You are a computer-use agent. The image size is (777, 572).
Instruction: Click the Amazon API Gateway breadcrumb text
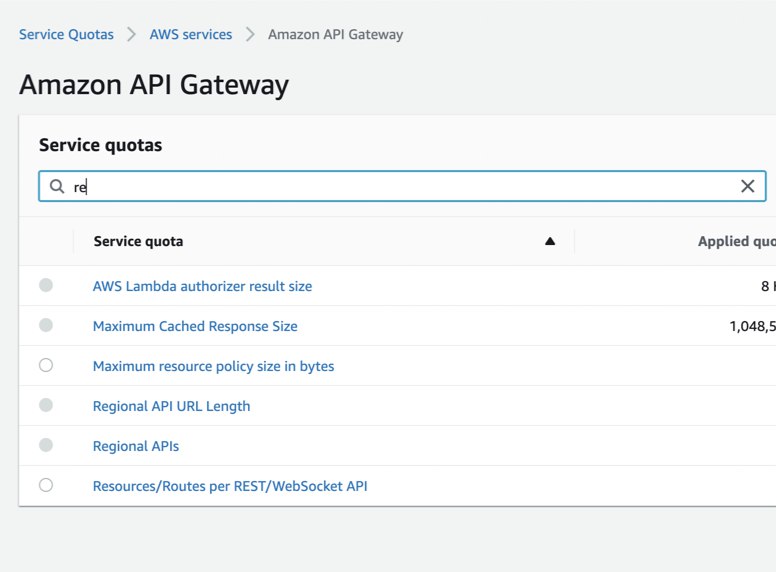pos(335,34)
